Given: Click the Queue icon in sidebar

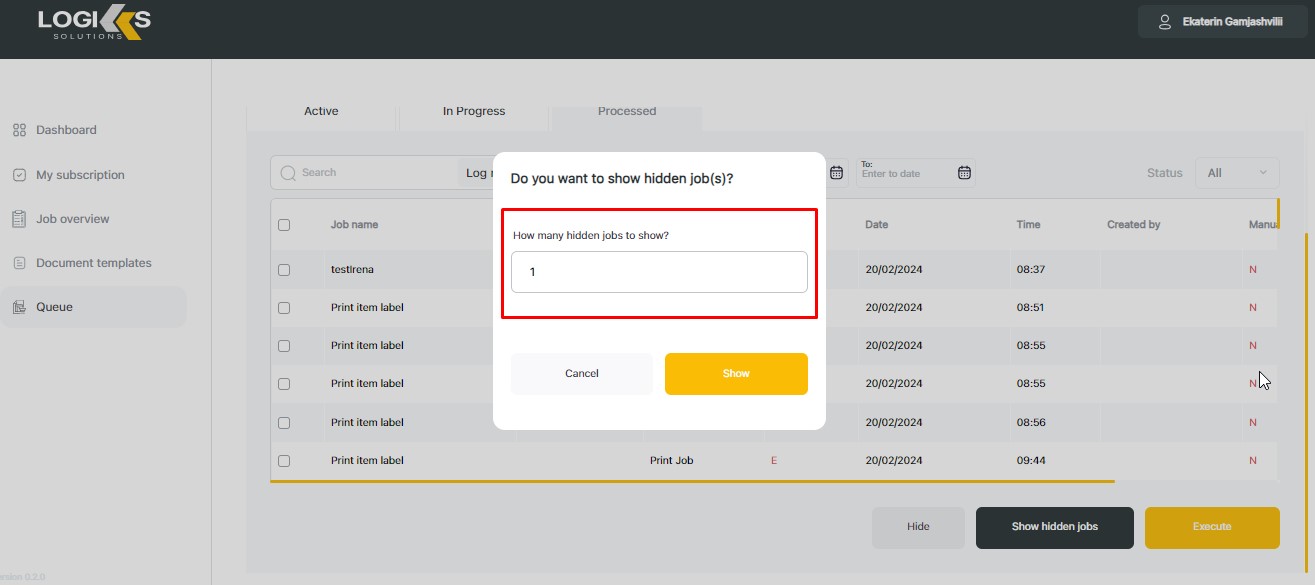Looking at the screenshot, I should pos(19,307).
